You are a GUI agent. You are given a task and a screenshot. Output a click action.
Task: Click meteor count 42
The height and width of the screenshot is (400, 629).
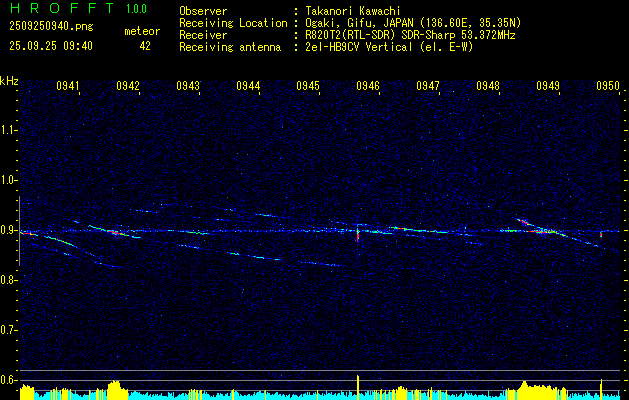tap(145, 46)
